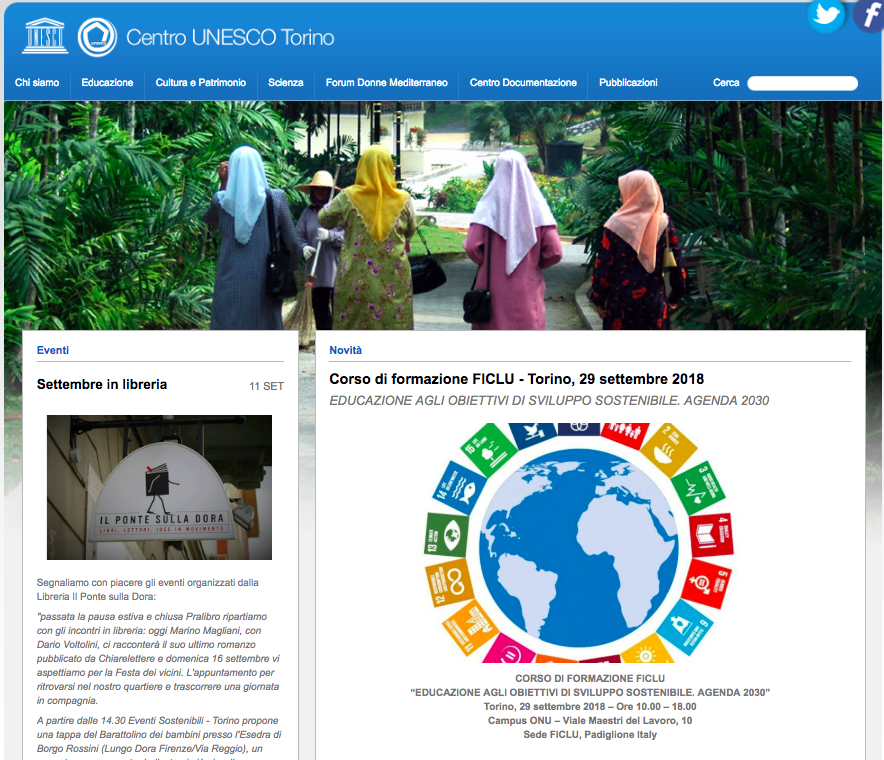The height and width of the screenshot is (760, 884).
Task: Open the Settembre in libreria event
Action: tap(102, 385)
